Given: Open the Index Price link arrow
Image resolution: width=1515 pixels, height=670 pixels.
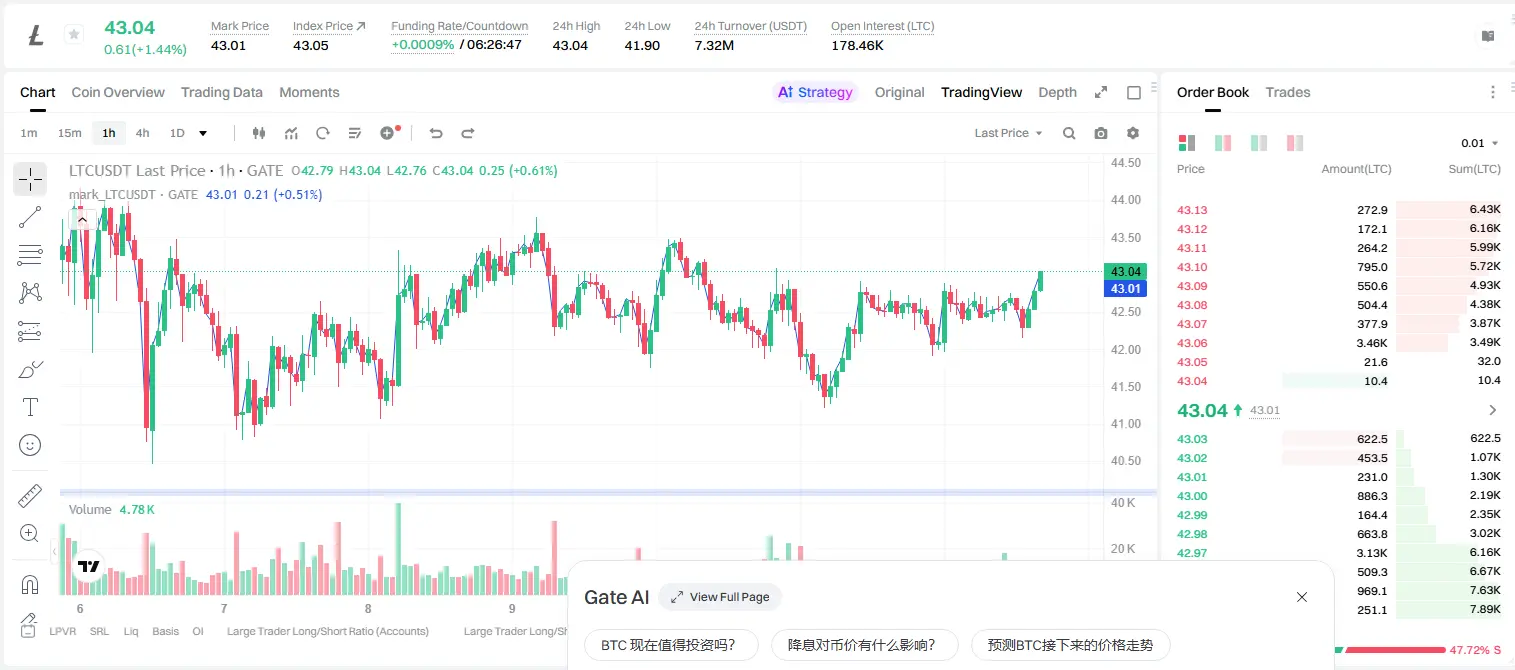Looking at the screenshot, I should tap(360, 26).
